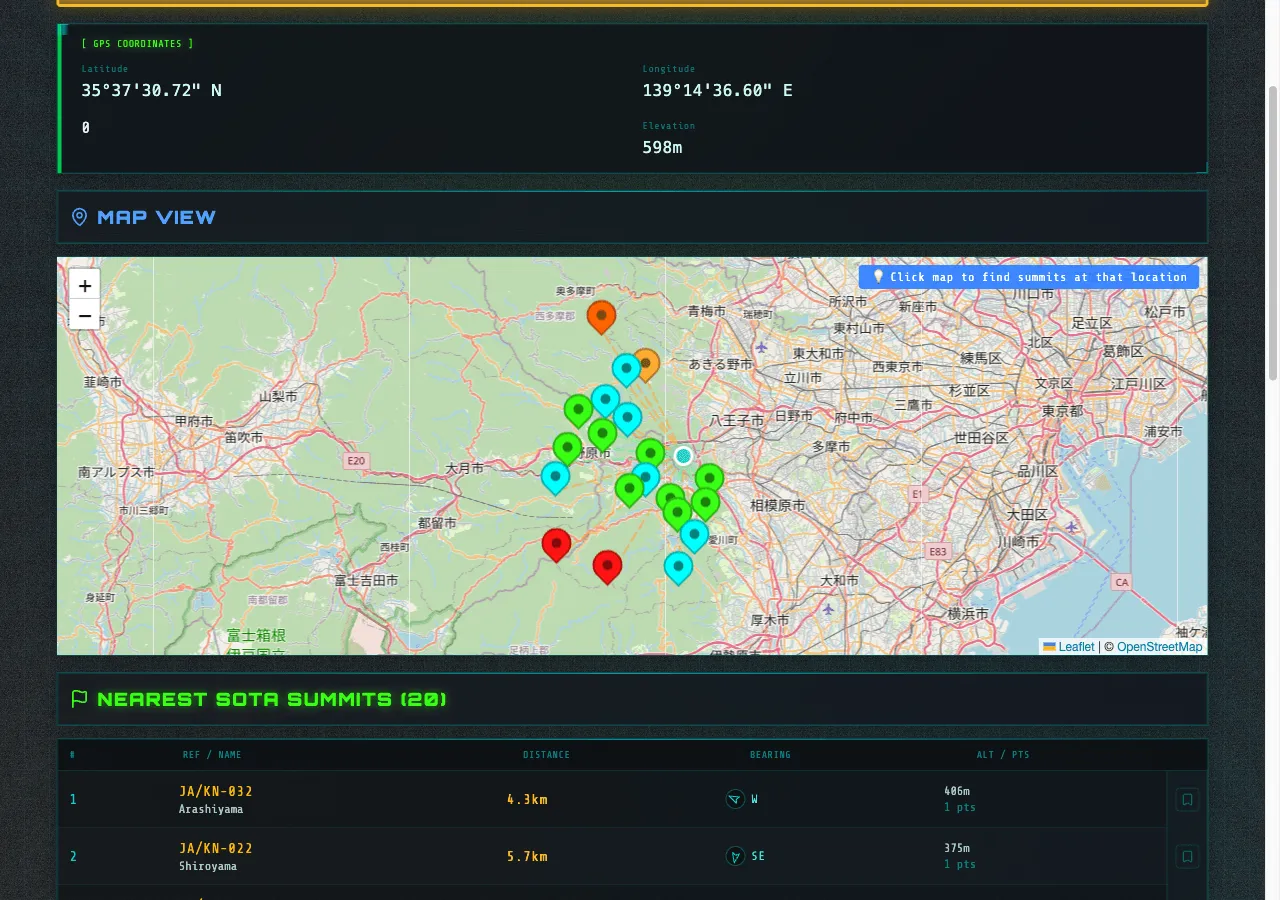This screenshot has height=900, width=1280.
Task: Click the southernmost cyan summit marker
Action: pyautogui.click(x=678, y=567)
